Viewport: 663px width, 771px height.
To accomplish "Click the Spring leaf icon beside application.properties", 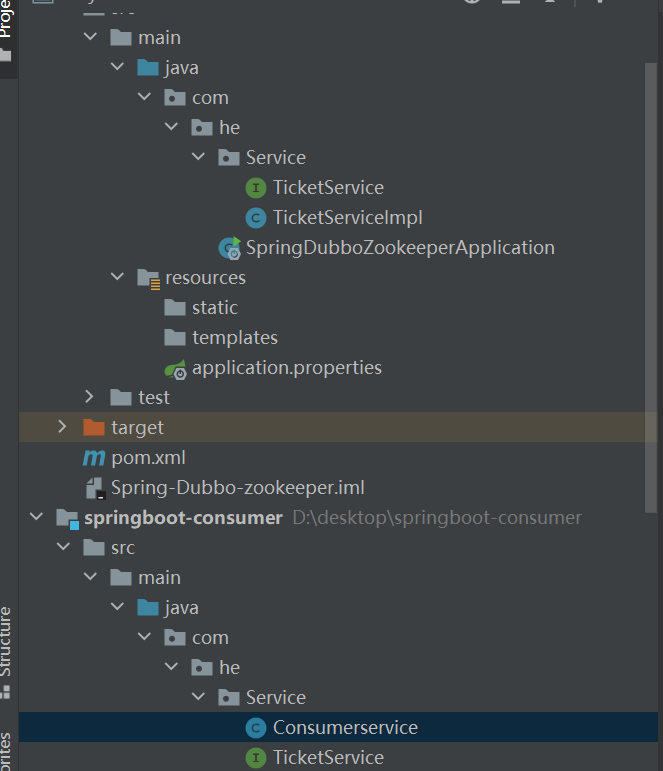I will (176, 368).
